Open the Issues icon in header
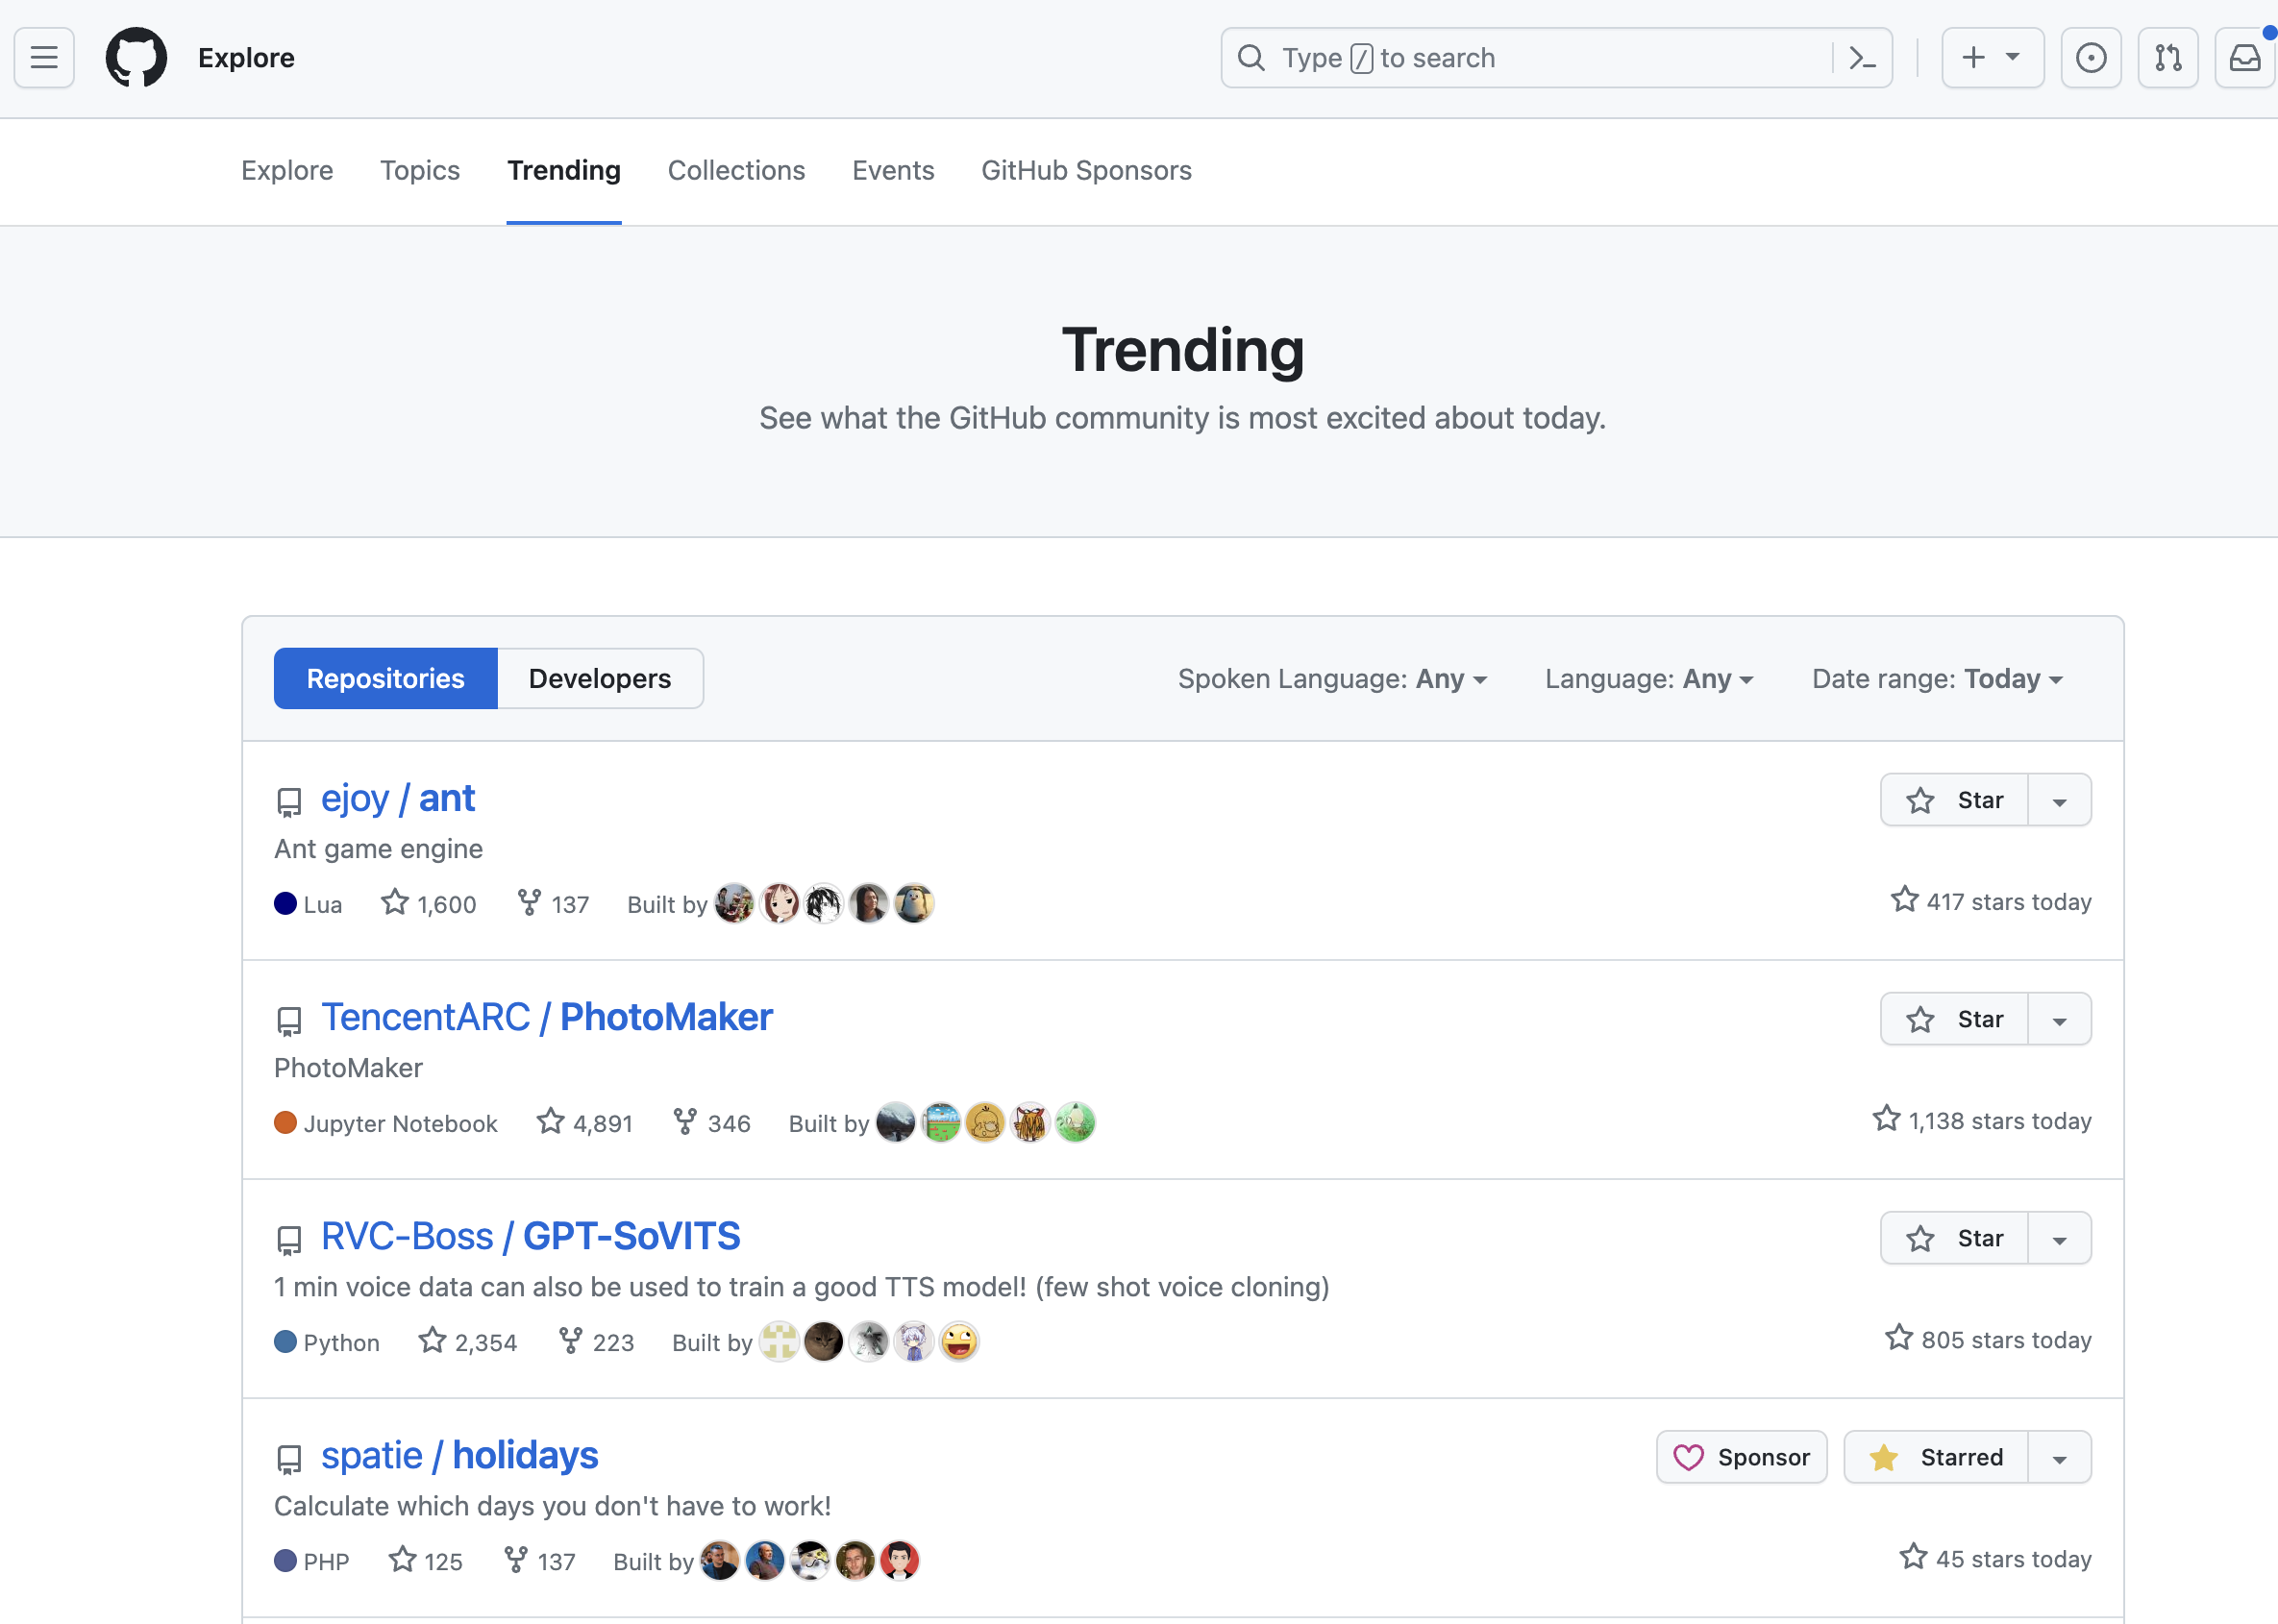 point(2090,58)
